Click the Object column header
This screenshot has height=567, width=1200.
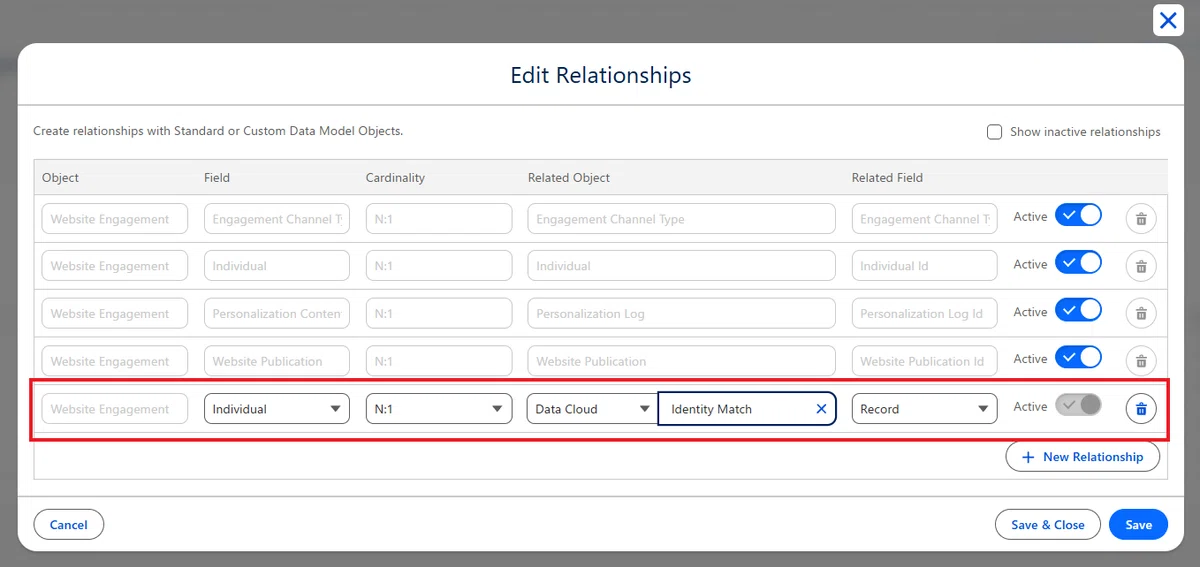tap(60, 178)
